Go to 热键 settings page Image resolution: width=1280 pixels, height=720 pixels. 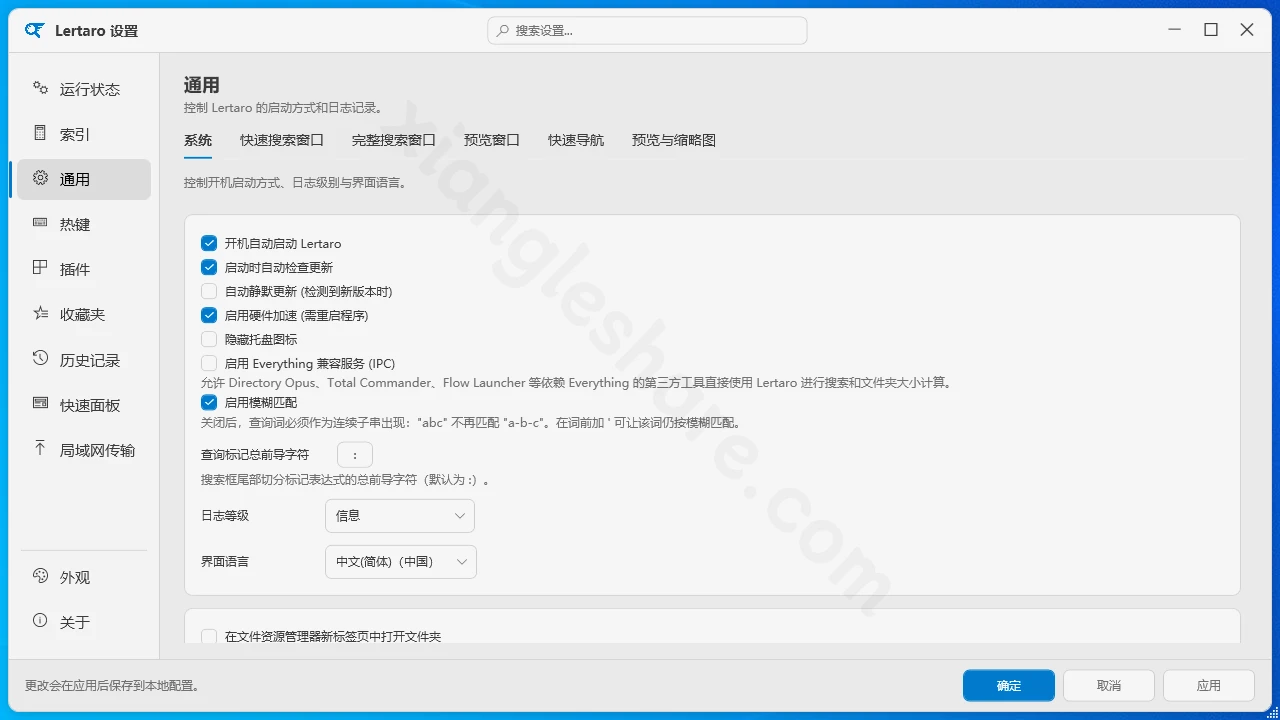84,224
